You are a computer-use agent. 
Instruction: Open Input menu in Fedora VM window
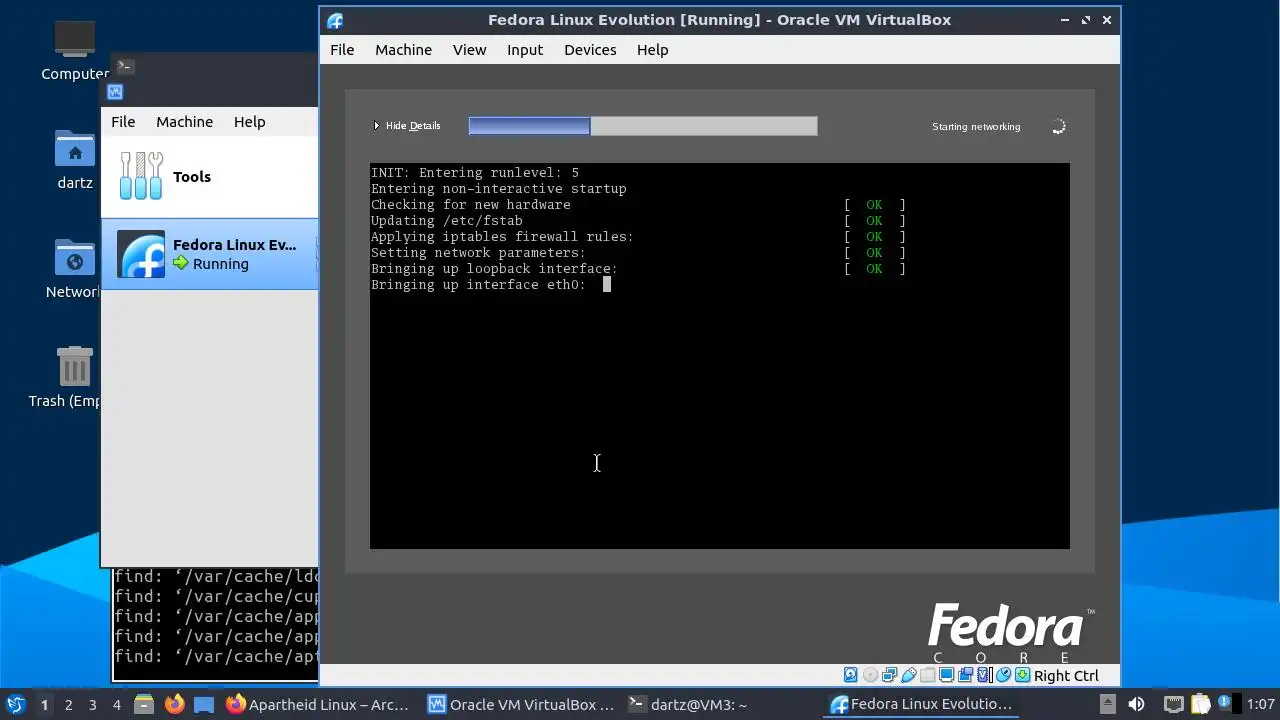525,50
